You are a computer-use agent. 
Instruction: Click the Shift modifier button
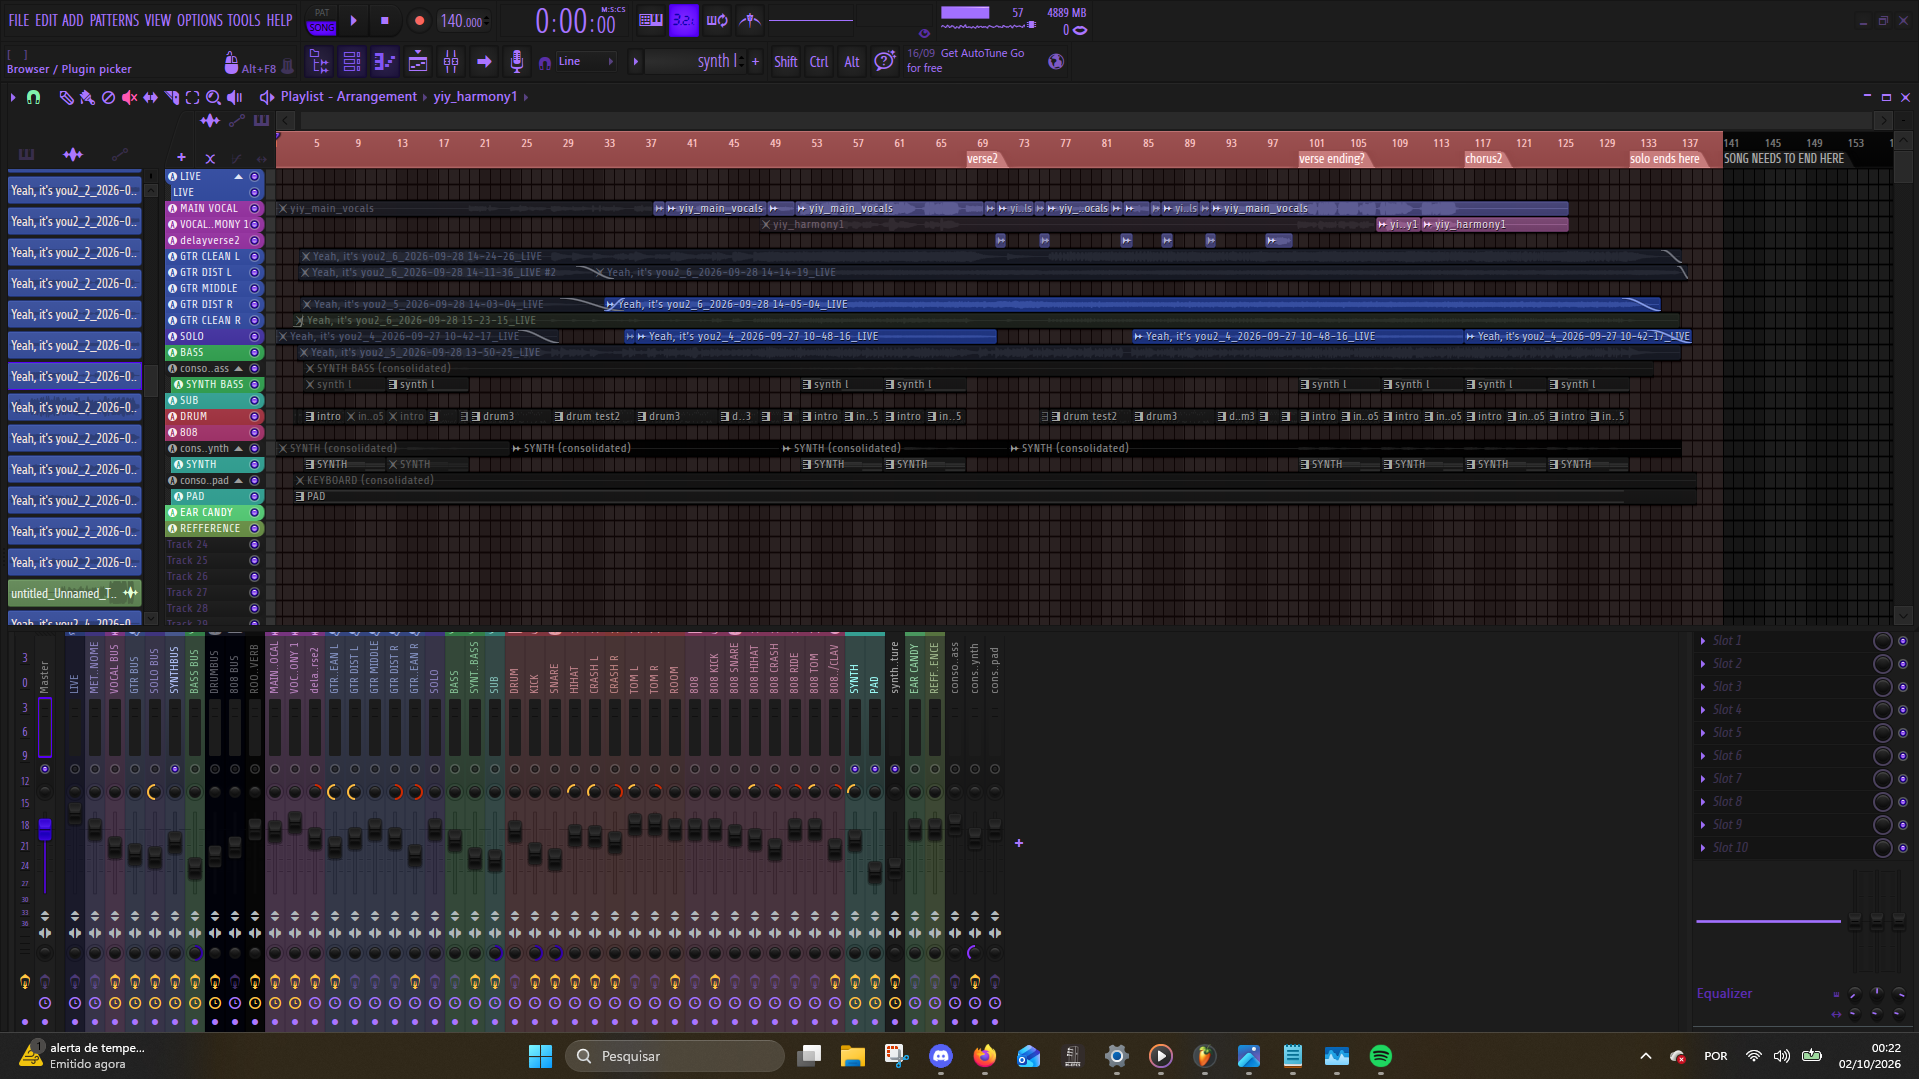786,62
